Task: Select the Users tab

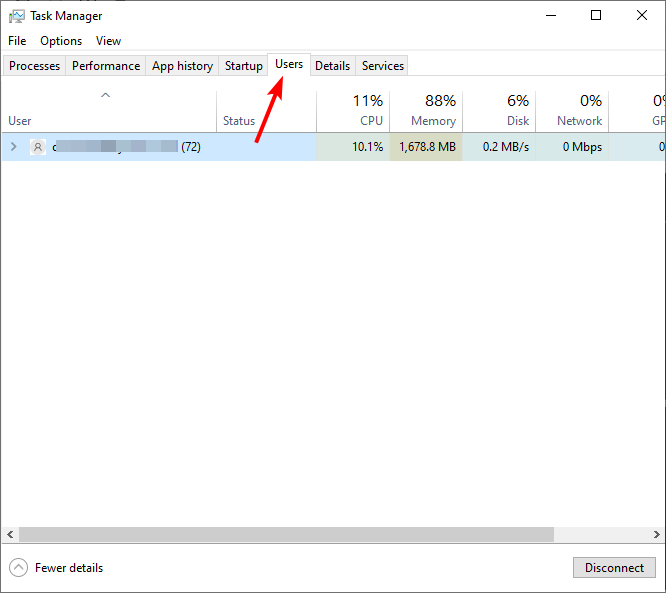Action: point(289,64)
